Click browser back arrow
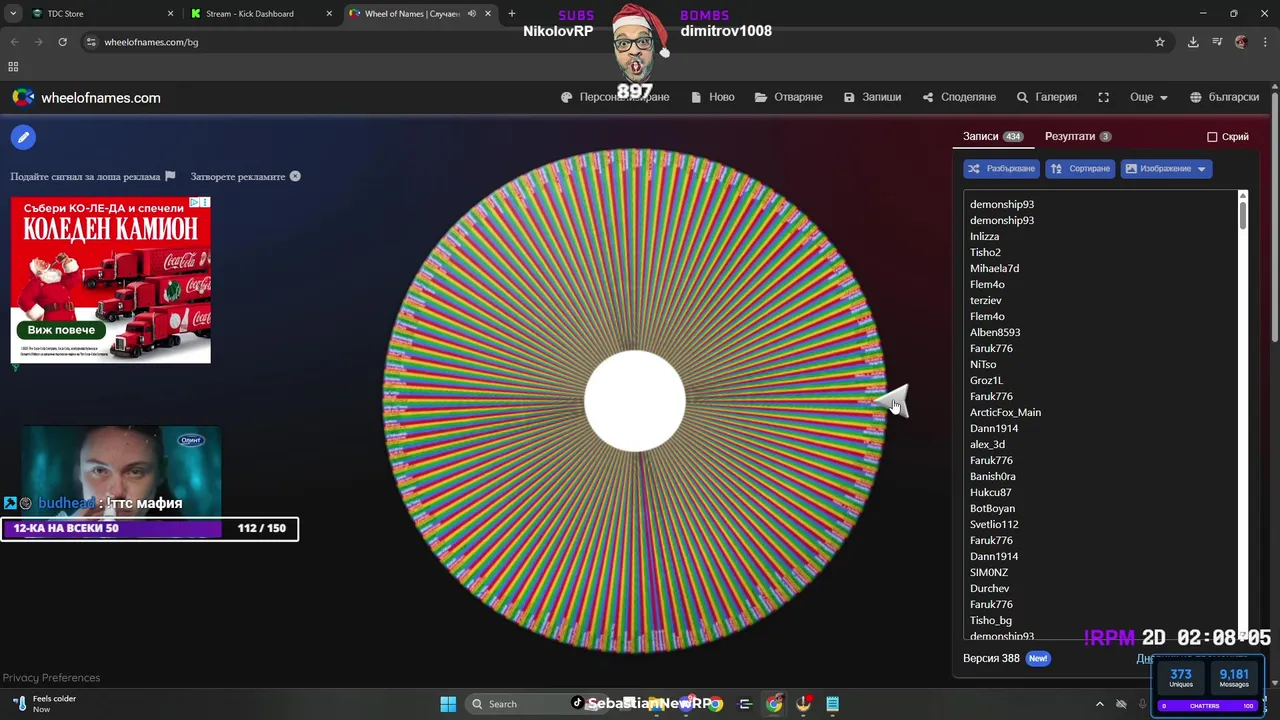 point(14,42)
